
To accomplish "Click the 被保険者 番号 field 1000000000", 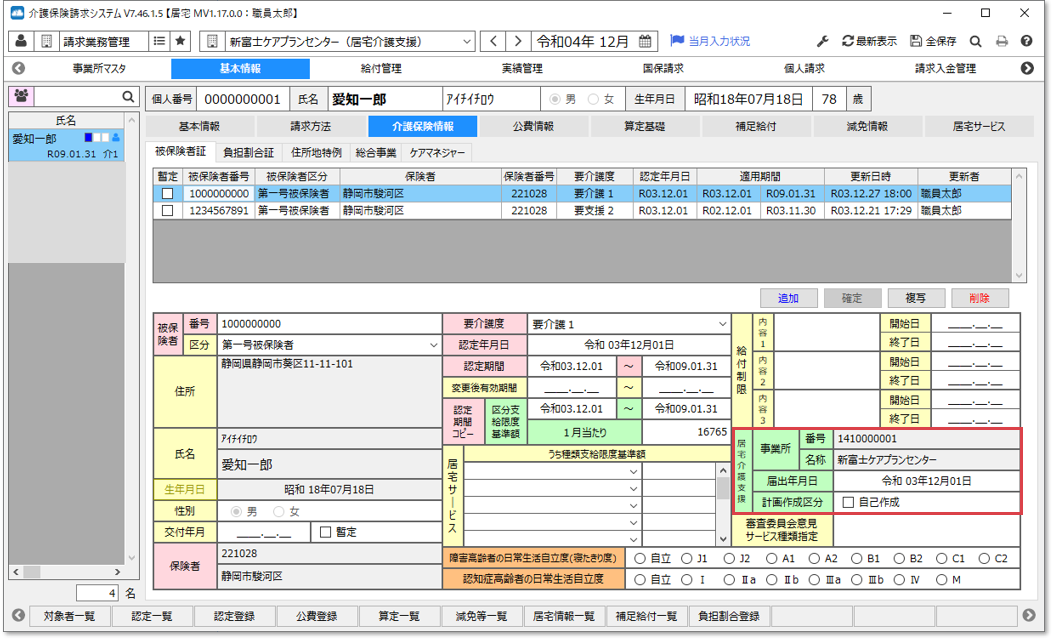I will tap(329, 324).
